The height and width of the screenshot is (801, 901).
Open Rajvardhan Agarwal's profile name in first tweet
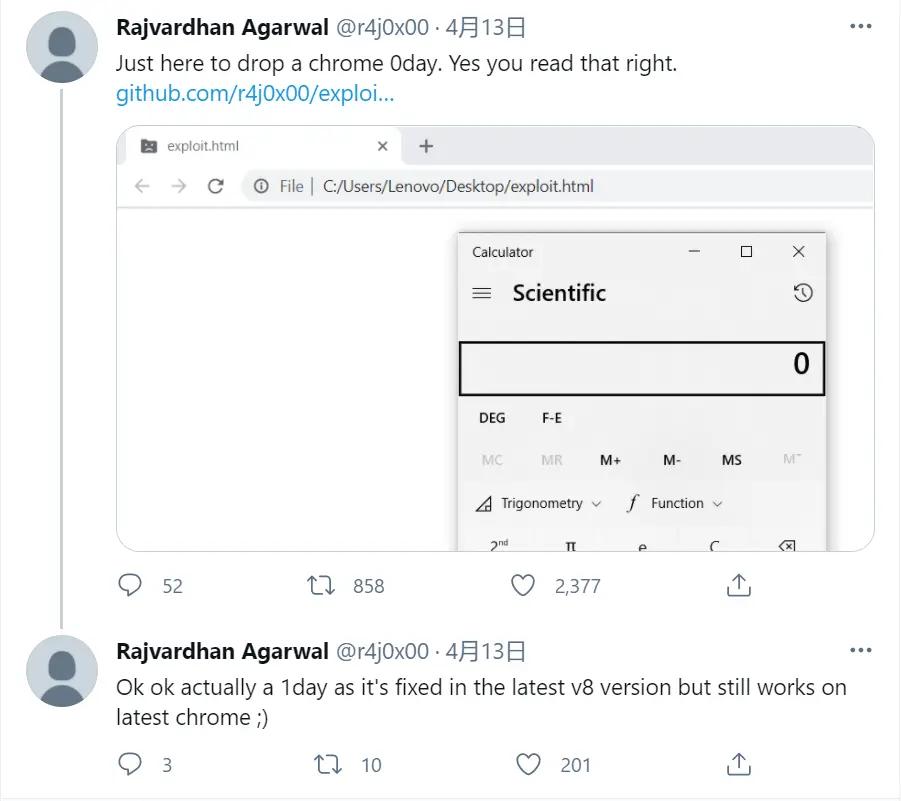pyautogui.click(x=222, y=28)
